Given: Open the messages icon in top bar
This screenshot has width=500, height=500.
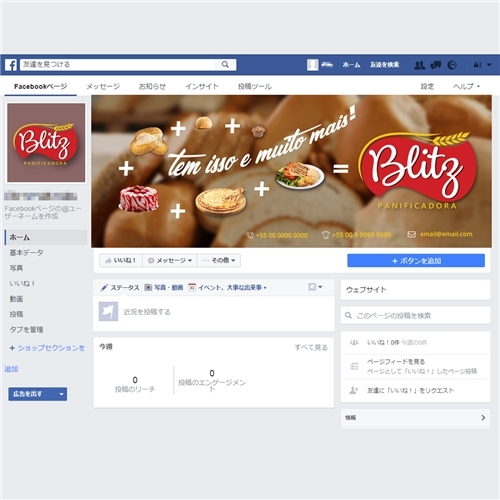Looking at the screenshot, I should [x=436, y=65].
